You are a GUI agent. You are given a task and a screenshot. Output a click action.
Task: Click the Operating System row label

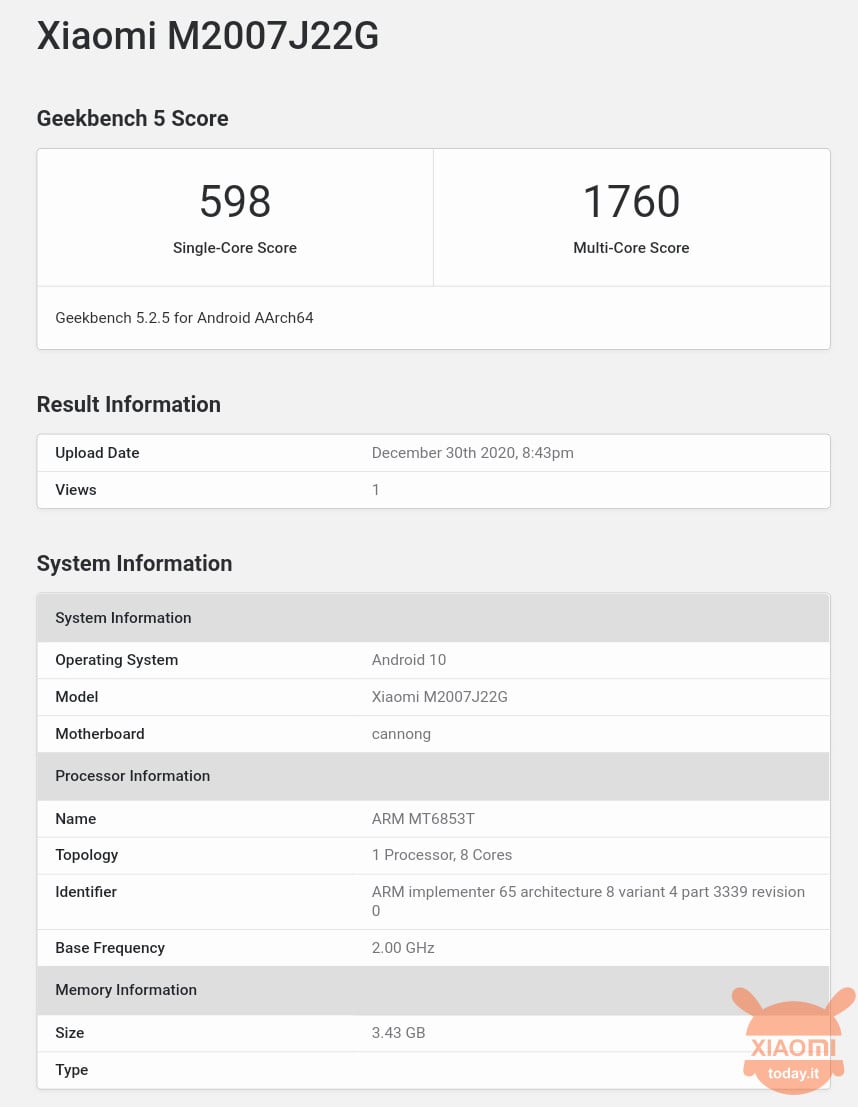[x=117, y=659]
